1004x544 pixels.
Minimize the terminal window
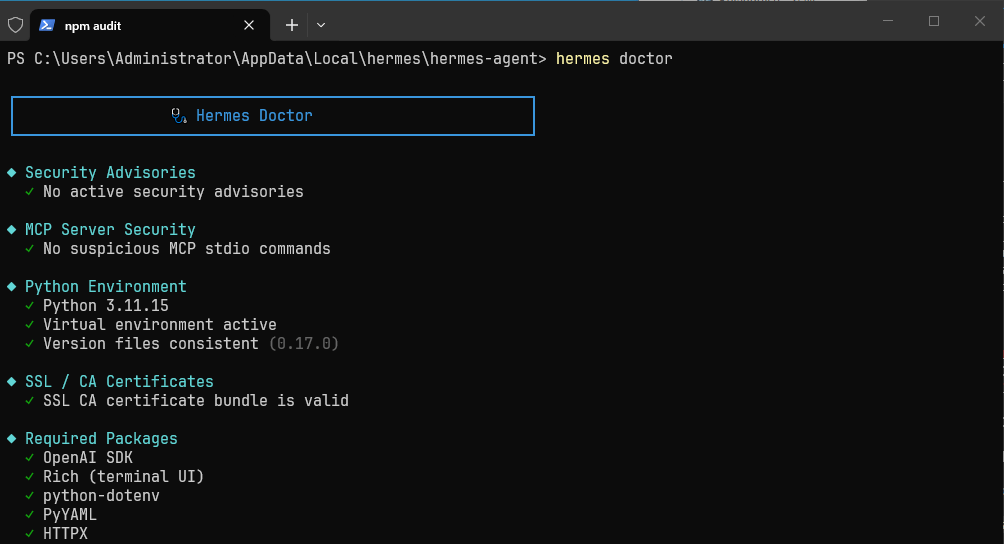pyautogui.click(x=888, y=21)
